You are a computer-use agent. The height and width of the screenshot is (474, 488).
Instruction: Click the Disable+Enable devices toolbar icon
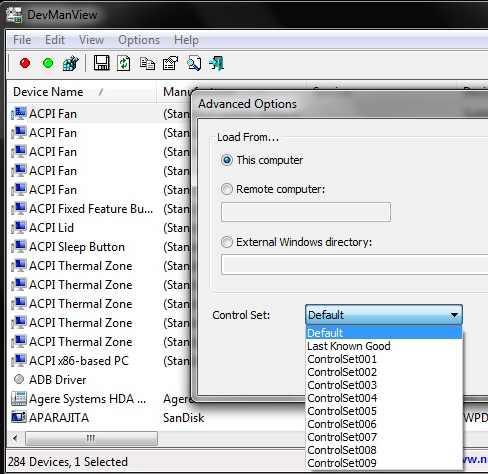(x=71, y=63)
